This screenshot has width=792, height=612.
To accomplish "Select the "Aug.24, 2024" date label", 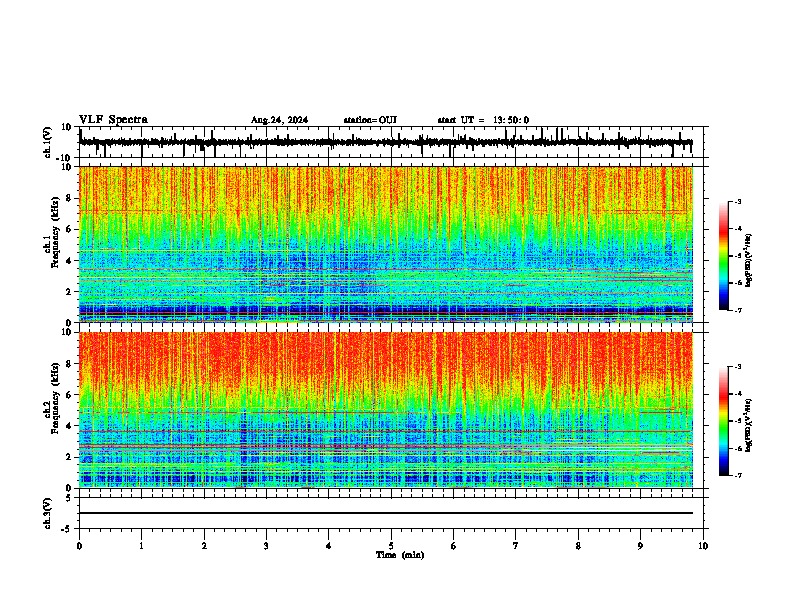I will (279, 120).
